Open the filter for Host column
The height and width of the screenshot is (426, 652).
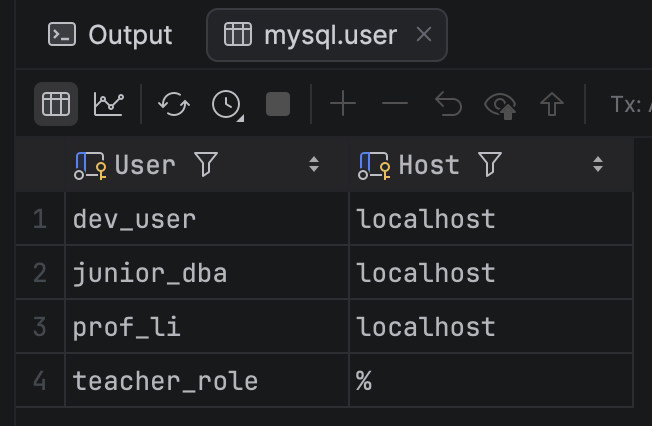(x=490, y=164)
